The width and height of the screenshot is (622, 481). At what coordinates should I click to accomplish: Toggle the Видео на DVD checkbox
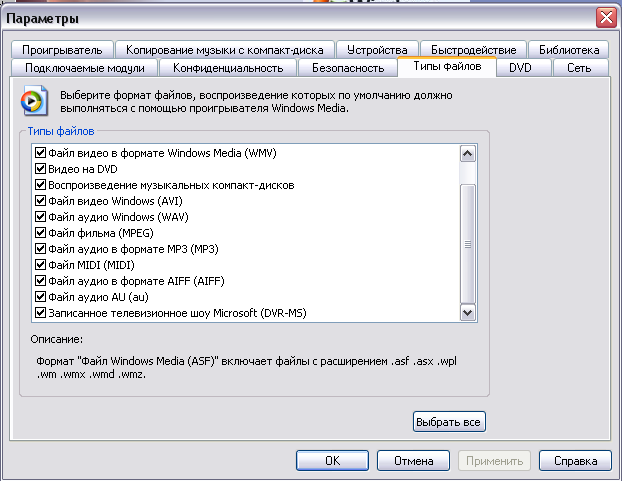40,169
